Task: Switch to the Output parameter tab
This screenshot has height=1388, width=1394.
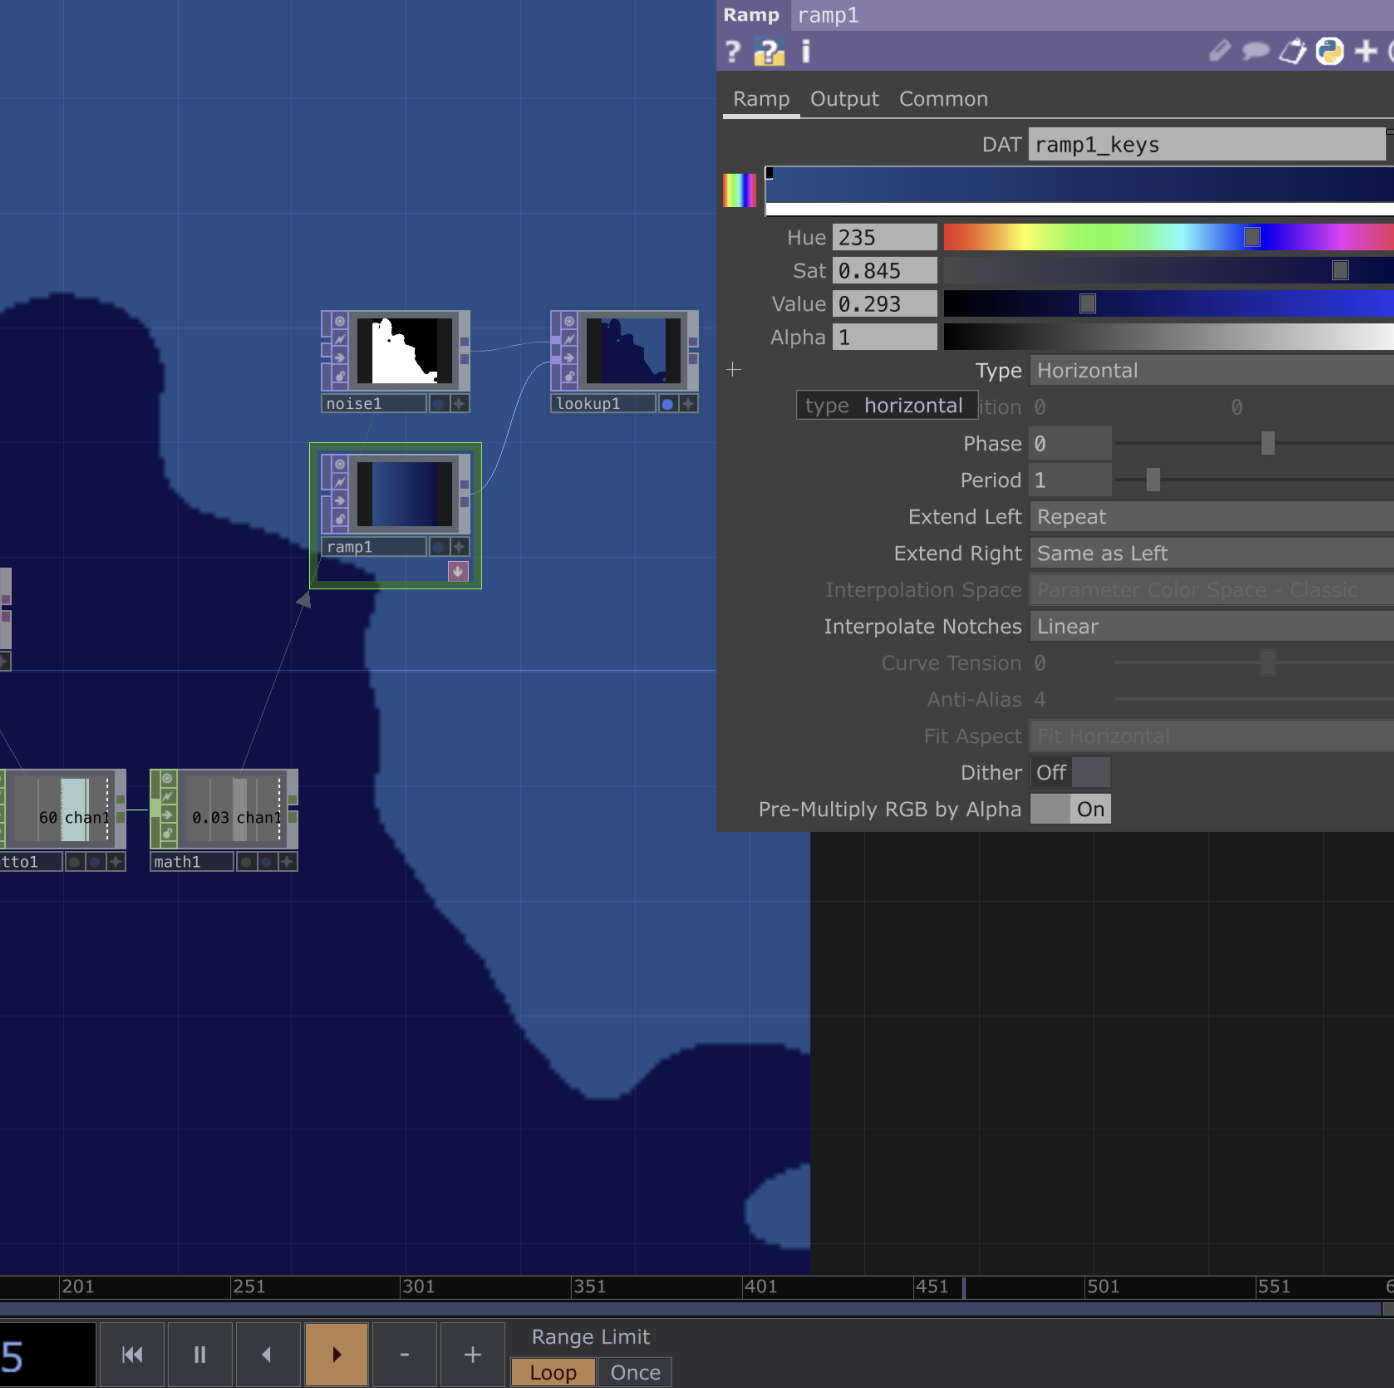Action: click(x=844, y=99)
